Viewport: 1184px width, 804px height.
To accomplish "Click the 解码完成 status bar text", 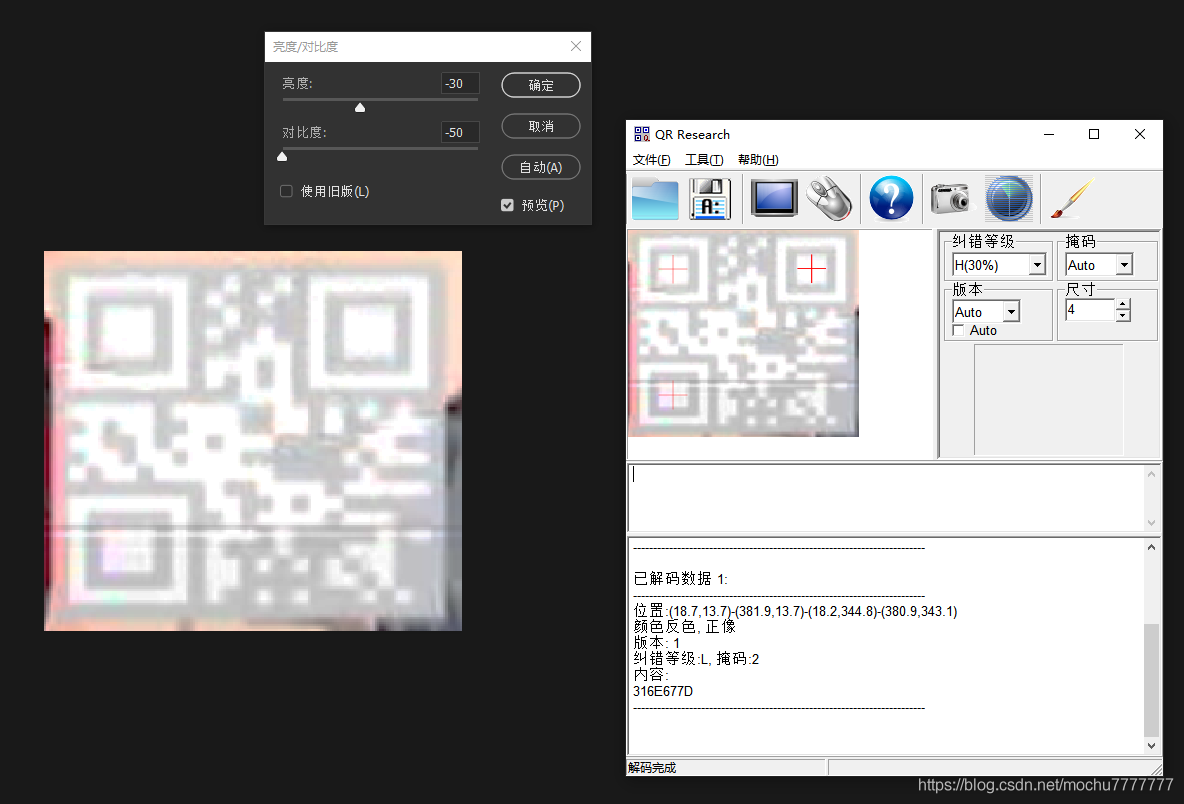I will pyautogui.click(x=652, y=768).
